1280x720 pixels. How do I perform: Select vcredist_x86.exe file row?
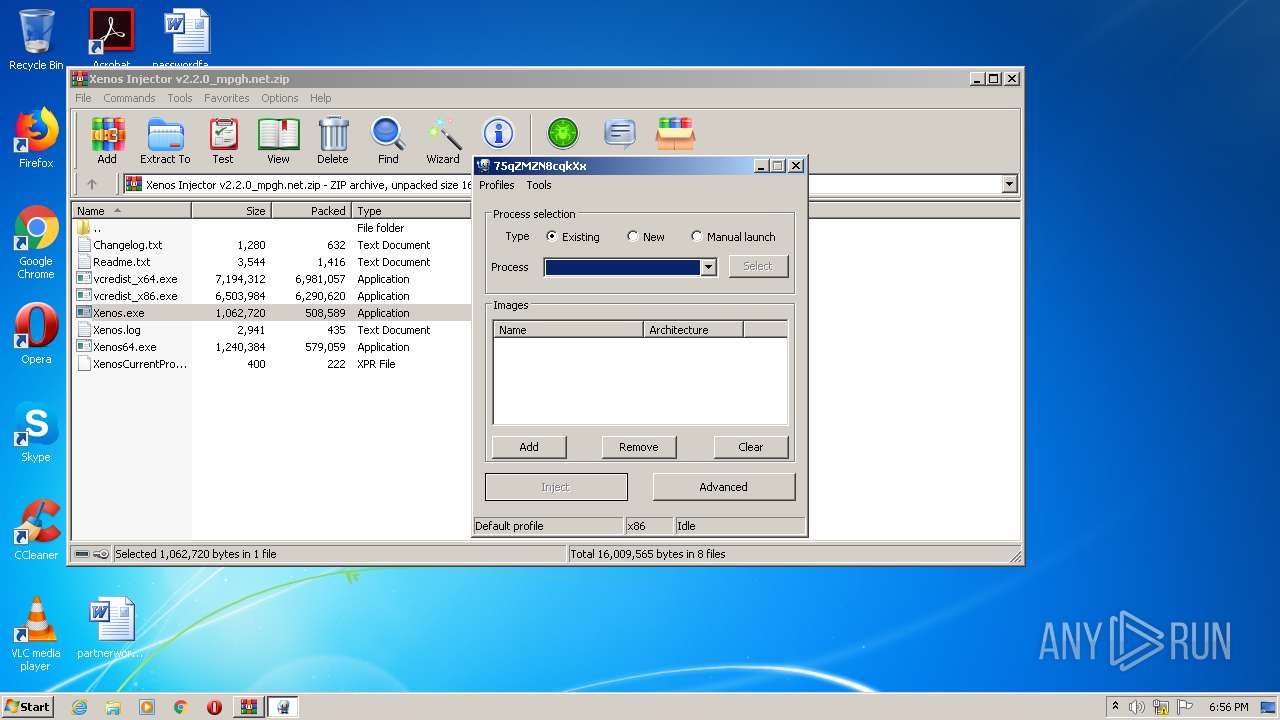point(271,296)
